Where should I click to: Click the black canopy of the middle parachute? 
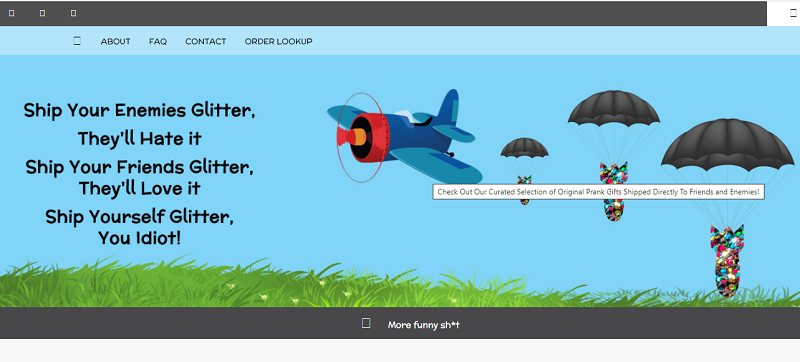click(x=614, y=108)
